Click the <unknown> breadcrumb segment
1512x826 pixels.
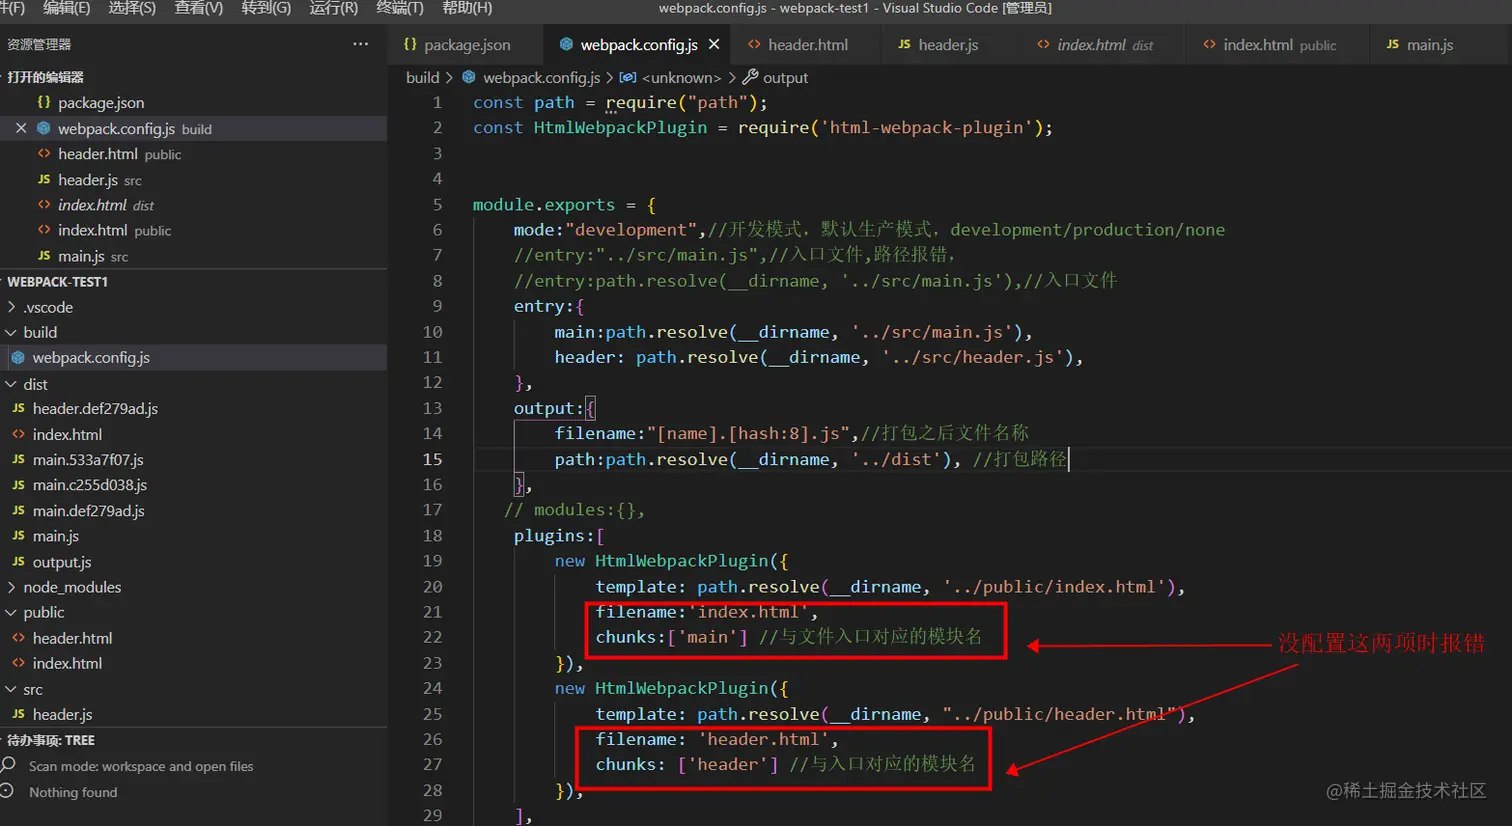[x=680, y=77]
